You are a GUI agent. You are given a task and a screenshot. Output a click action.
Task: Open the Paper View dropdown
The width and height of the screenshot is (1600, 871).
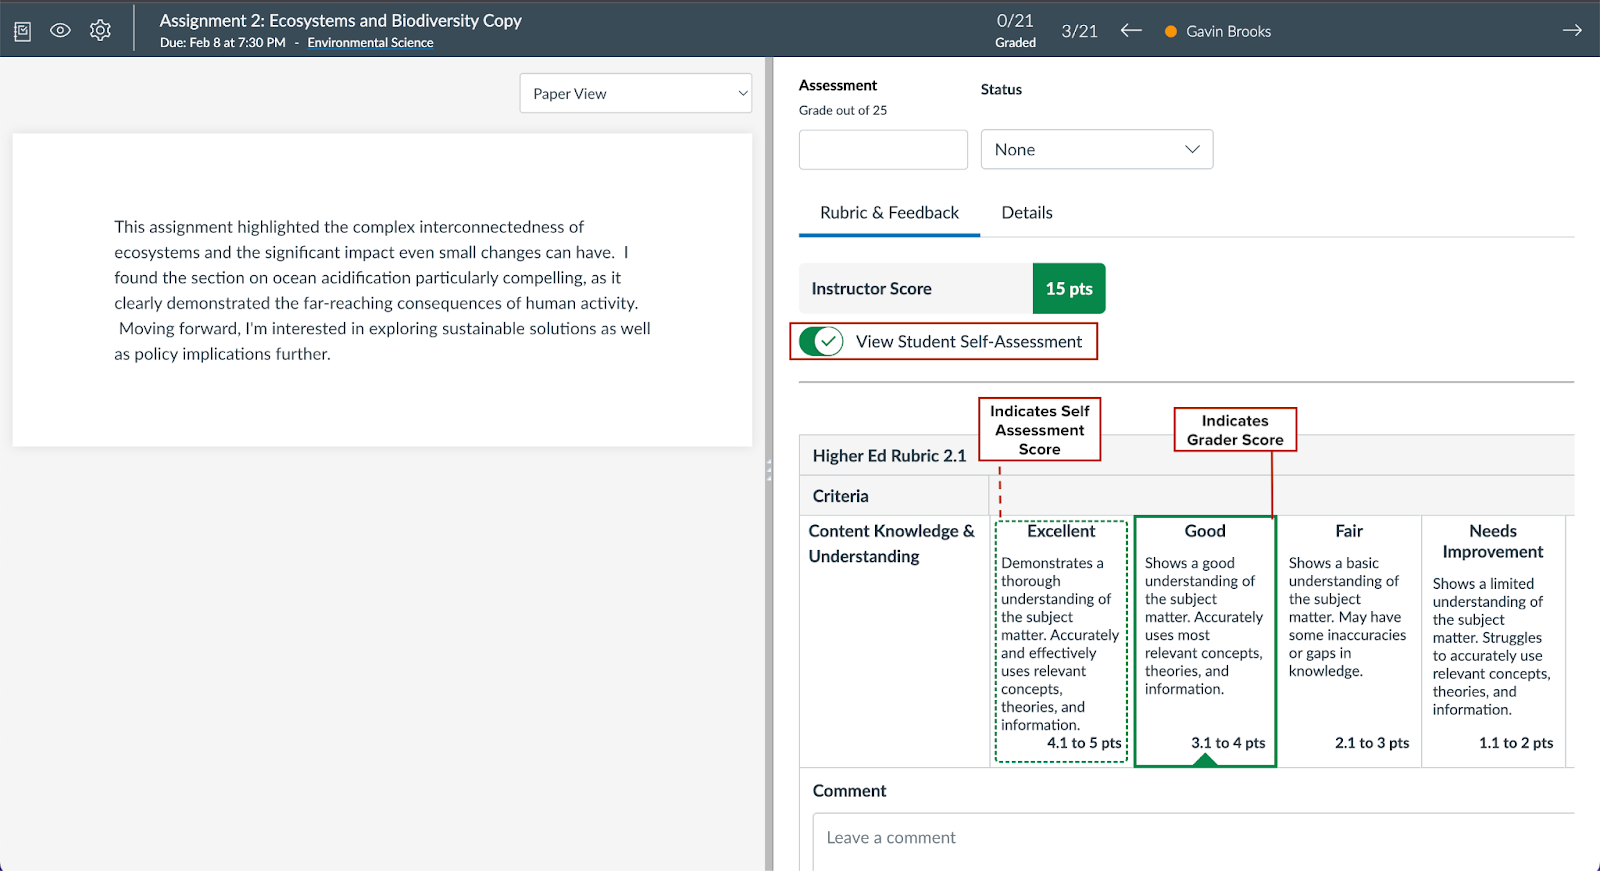coord(636,93)
